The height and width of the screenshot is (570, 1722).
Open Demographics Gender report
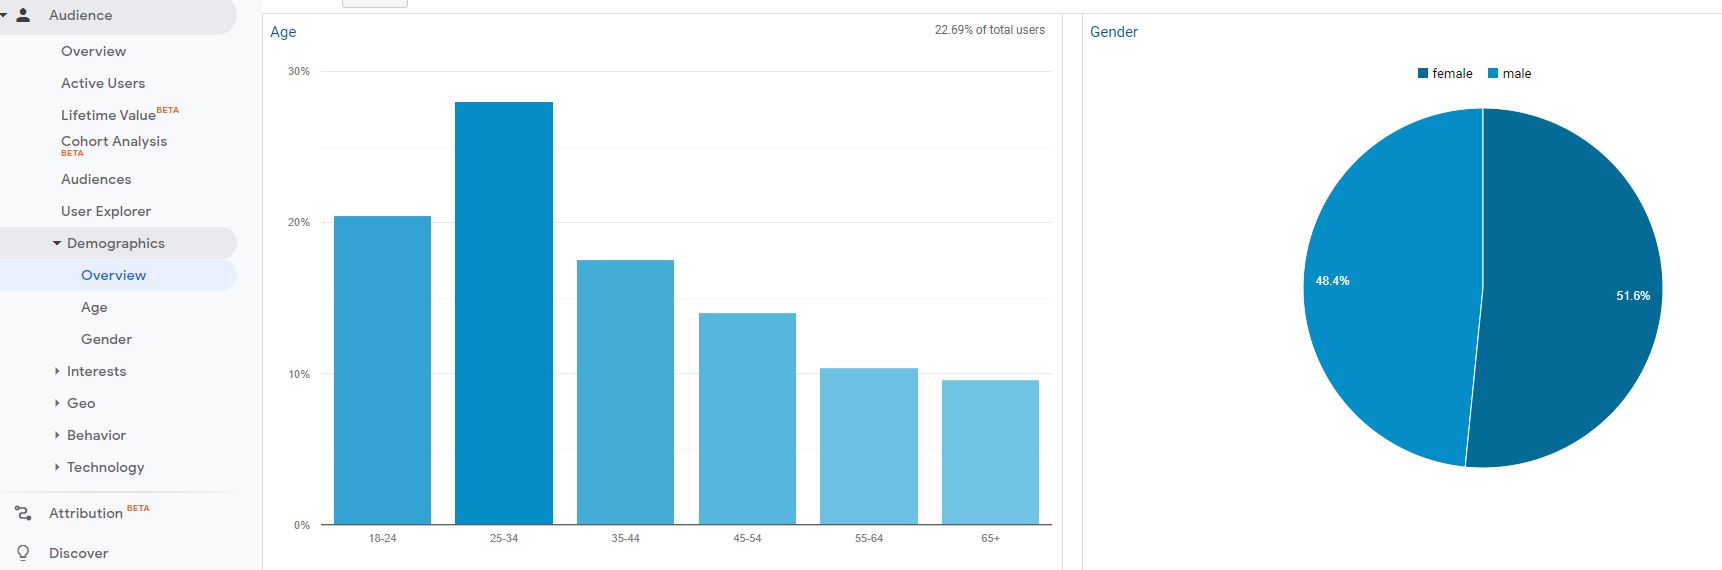(106, 339)
